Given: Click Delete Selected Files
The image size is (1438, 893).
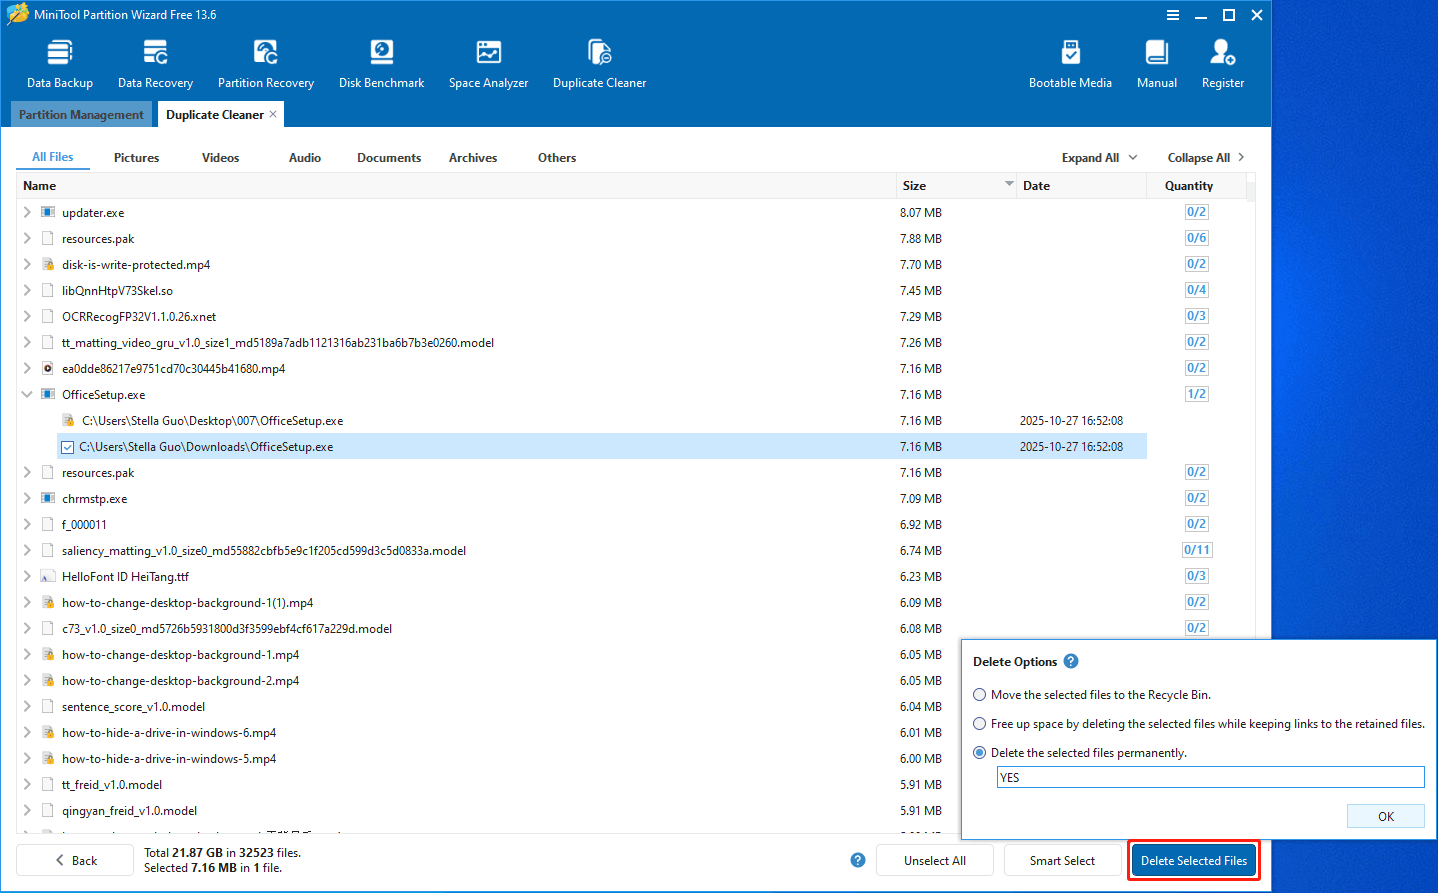Looking at the screenshot, I should click(1194, 860).
